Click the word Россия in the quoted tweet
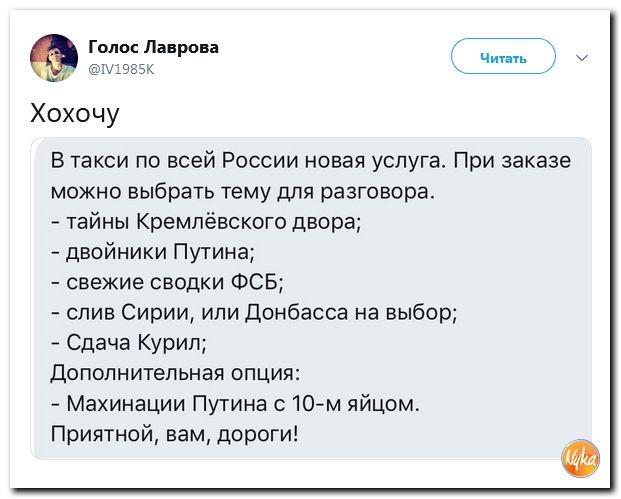 point(261,161)
